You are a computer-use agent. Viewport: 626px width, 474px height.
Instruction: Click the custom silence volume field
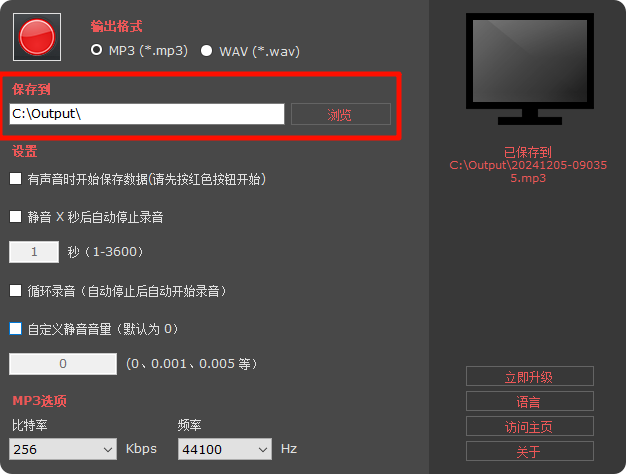coord(63,363)
